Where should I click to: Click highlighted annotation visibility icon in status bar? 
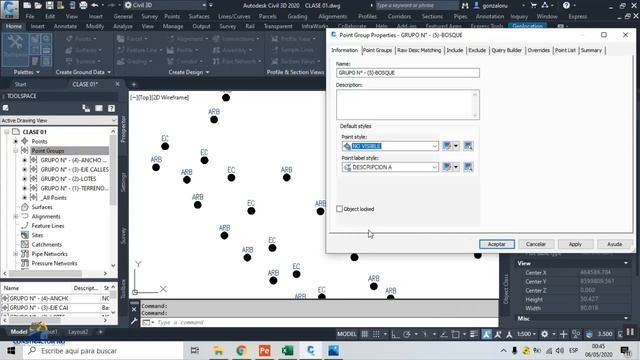point(486,334)
